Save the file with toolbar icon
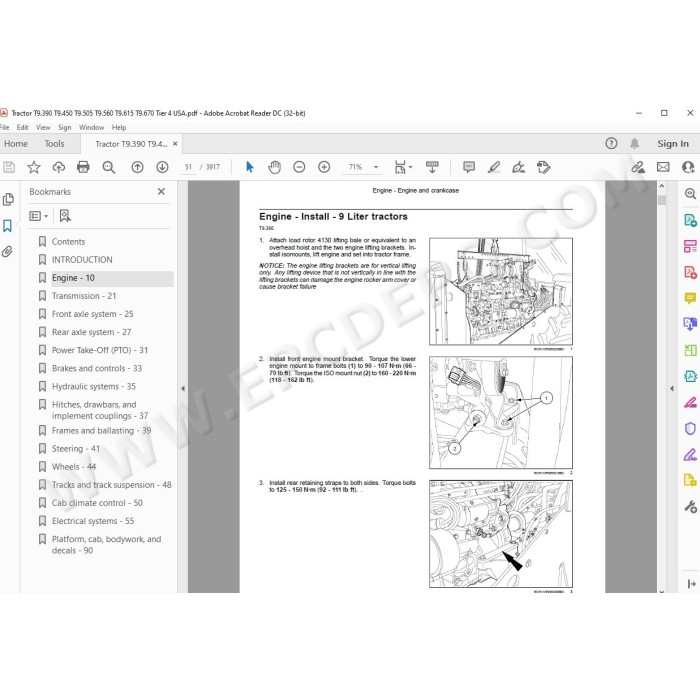 [x=9, y=167]
